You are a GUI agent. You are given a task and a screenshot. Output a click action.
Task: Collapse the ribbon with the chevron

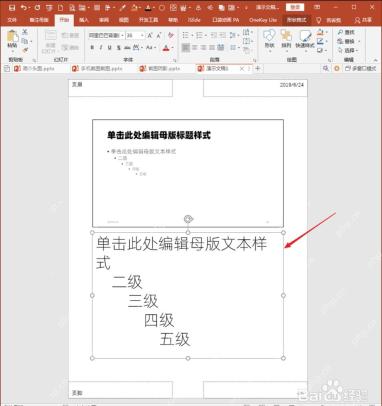coord(376,60)
